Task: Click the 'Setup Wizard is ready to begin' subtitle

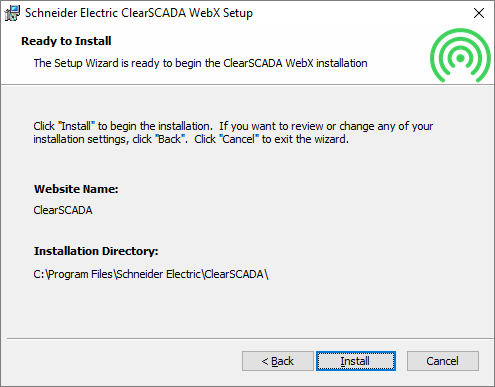Action: click(x=200, y=63)
